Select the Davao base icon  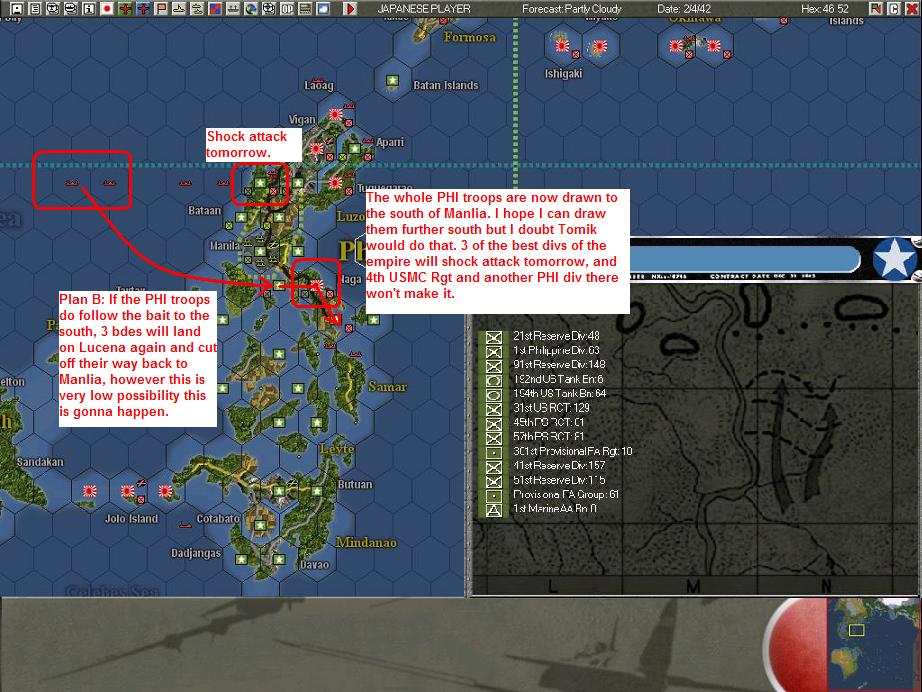(x=279, y=559)
